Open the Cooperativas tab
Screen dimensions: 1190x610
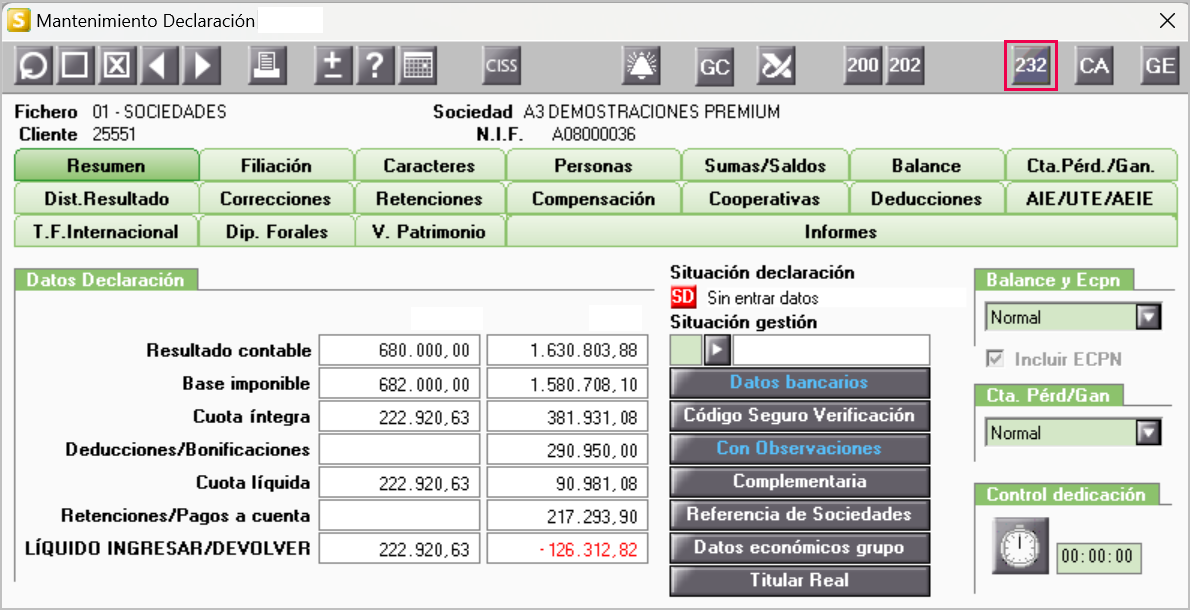765,199
